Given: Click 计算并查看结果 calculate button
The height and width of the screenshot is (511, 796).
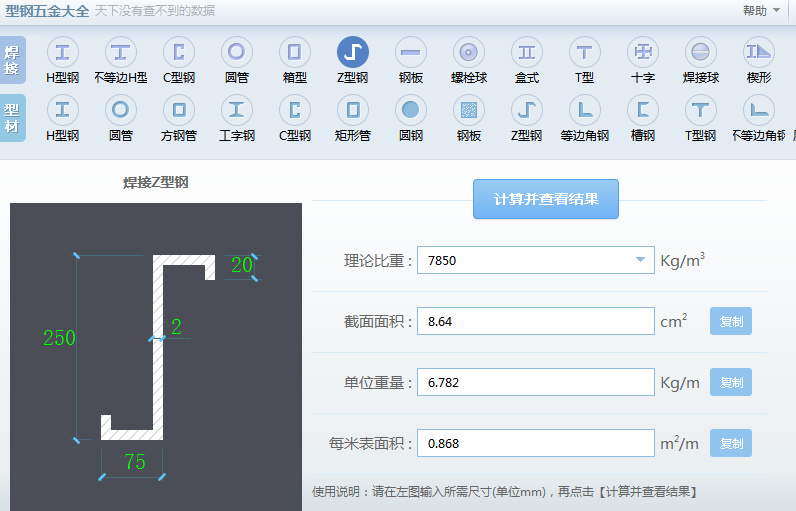Looking at the screenshot, I should click(546, 199).
